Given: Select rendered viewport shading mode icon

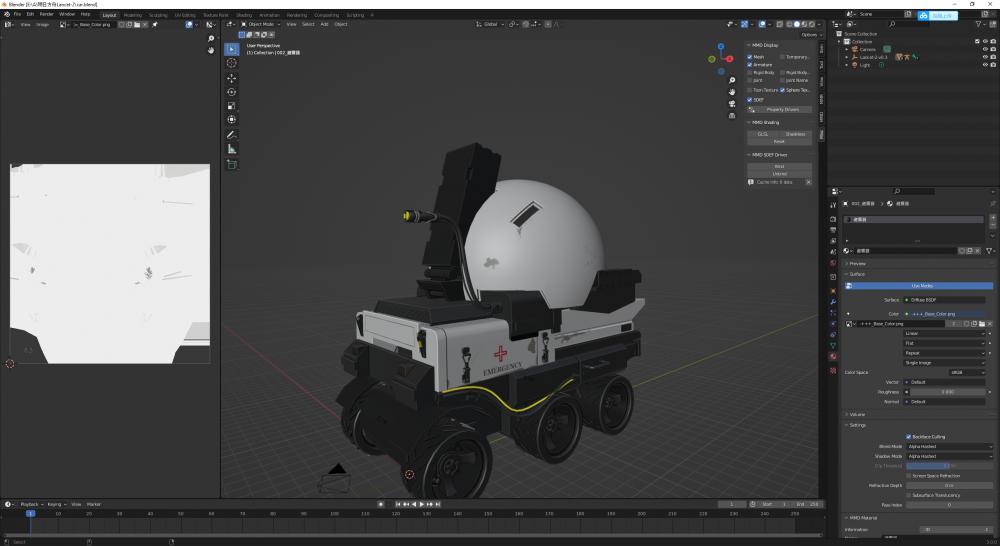Looking at the screenshot, I should pyautogui.click(x=812, y=24).
